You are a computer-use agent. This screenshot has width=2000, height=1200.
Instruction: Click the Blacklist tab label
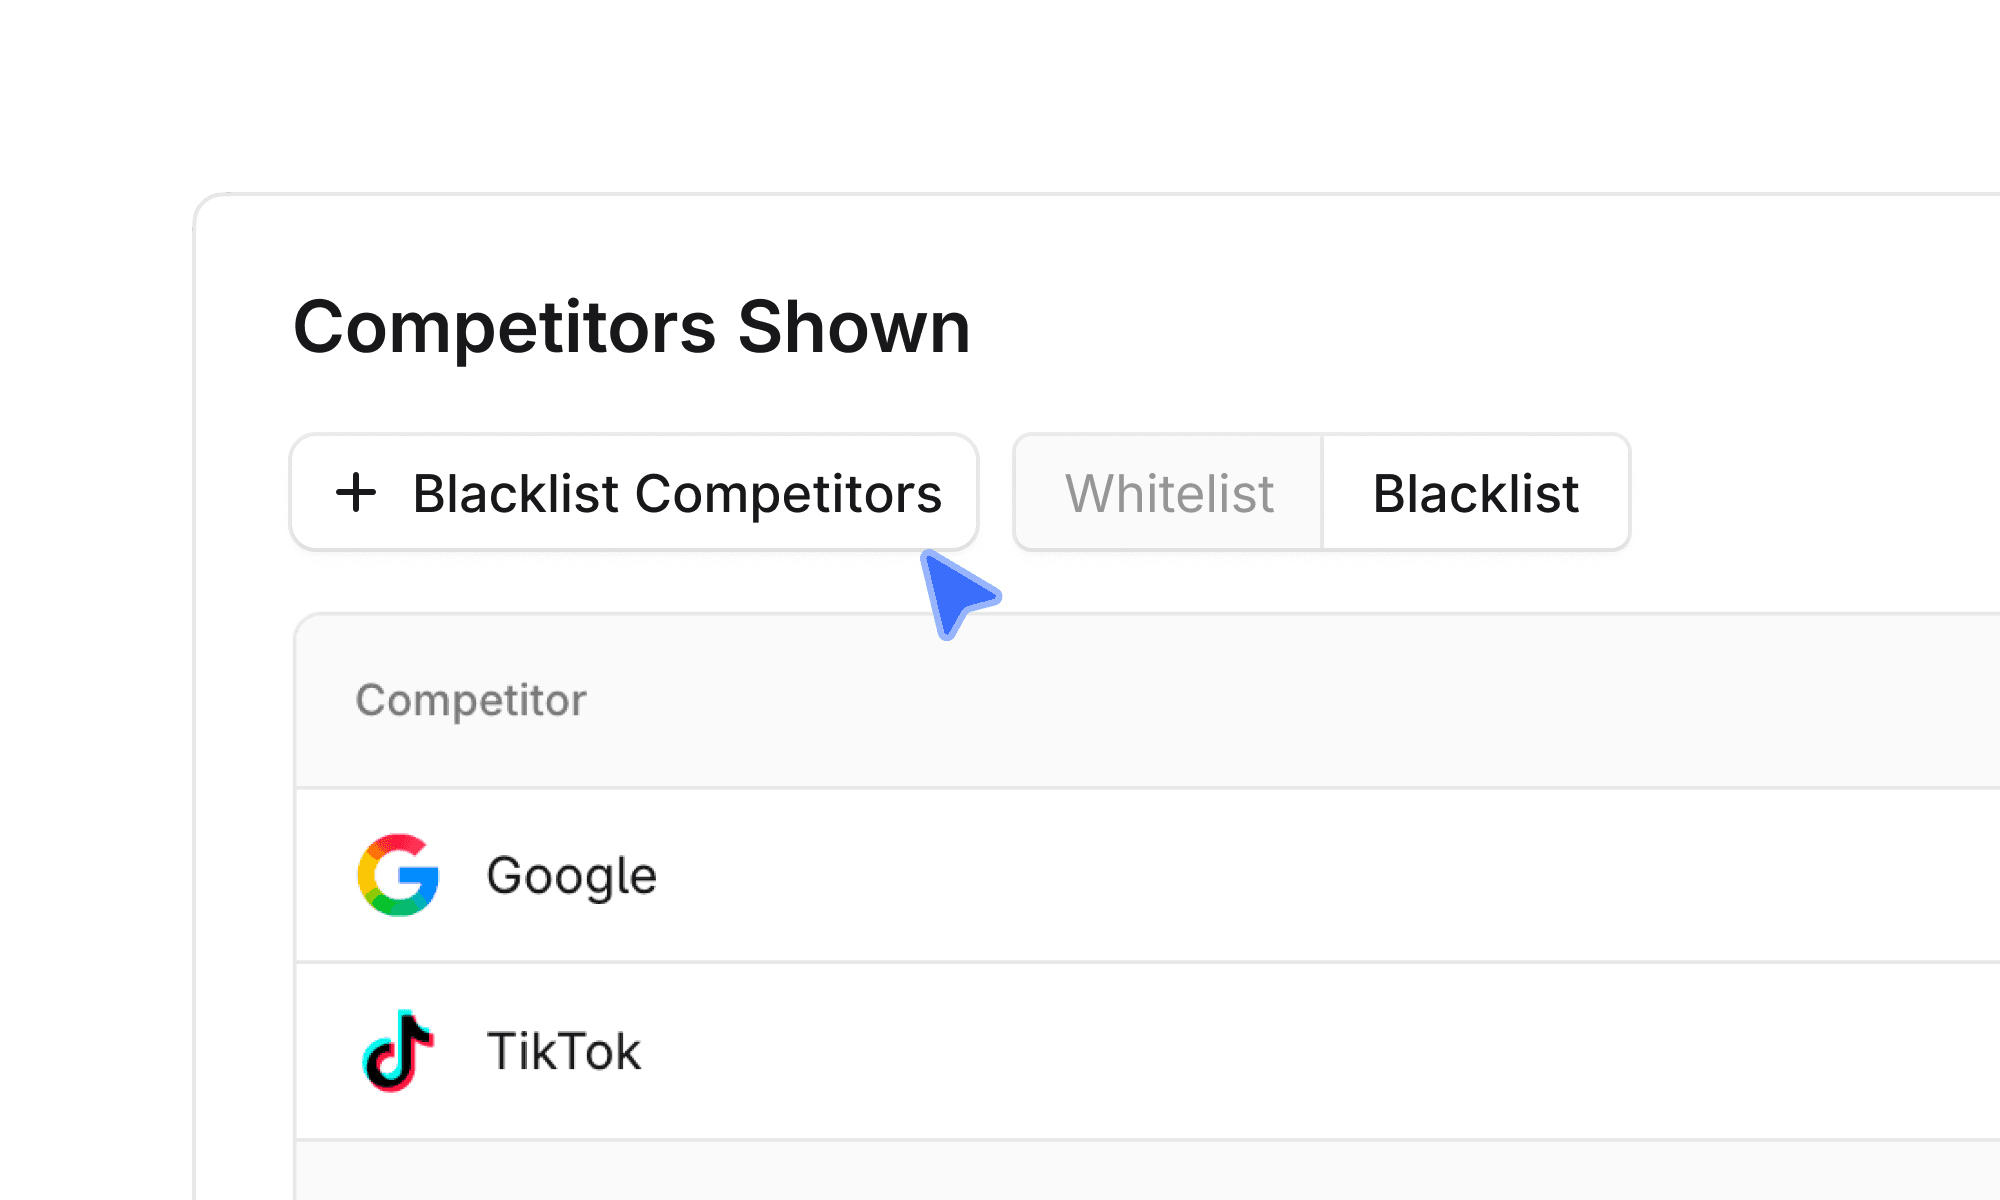coord(1476,493)
